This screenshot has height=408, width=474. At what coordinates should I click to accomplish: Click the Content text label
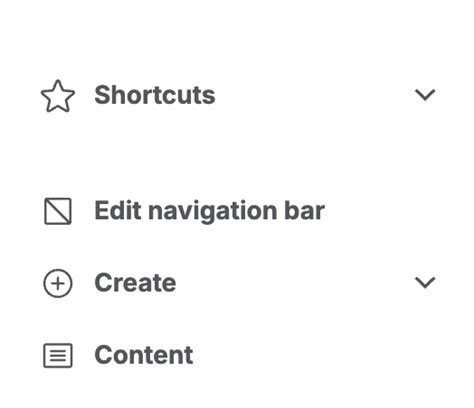tap(144, 355)
